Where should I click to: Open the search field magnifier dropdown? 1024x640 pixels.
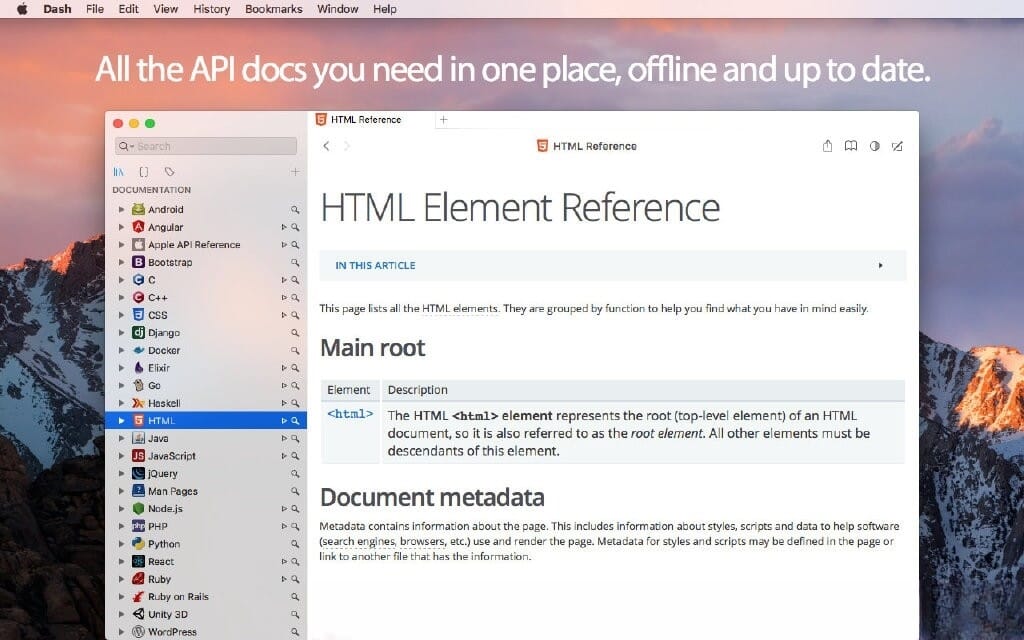126,146
